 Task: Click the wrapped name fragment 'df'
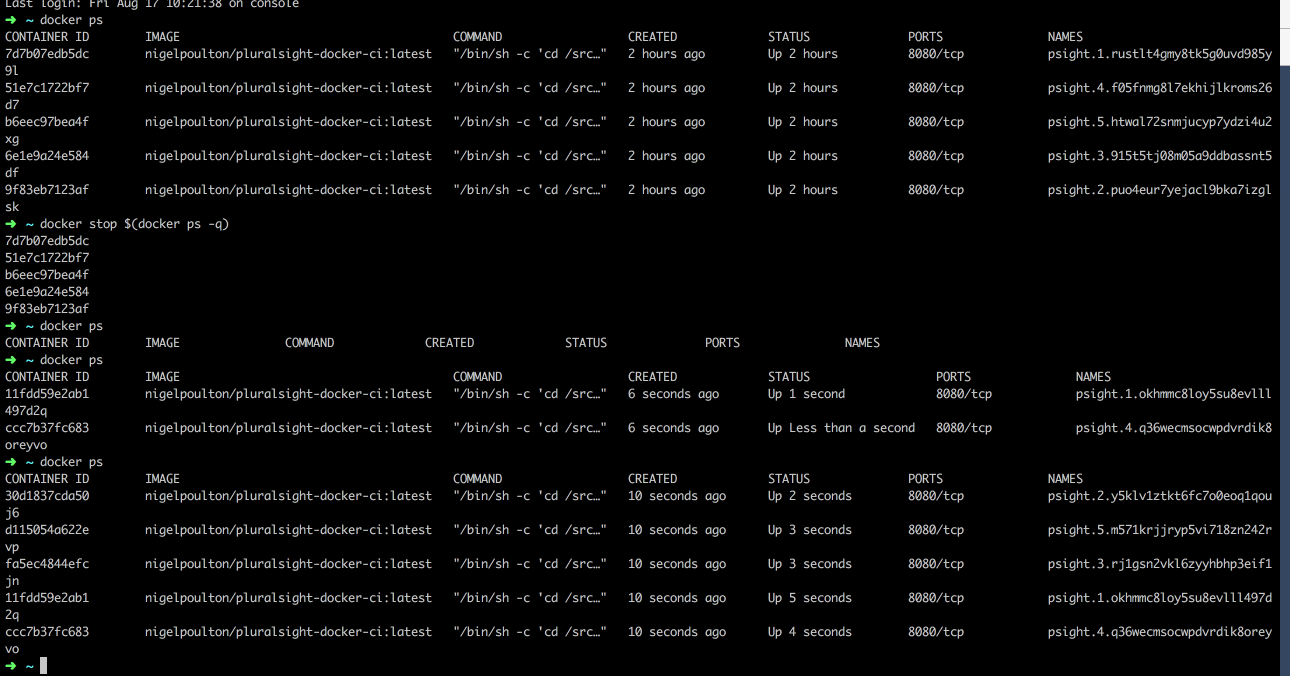(x=12, y=173)
